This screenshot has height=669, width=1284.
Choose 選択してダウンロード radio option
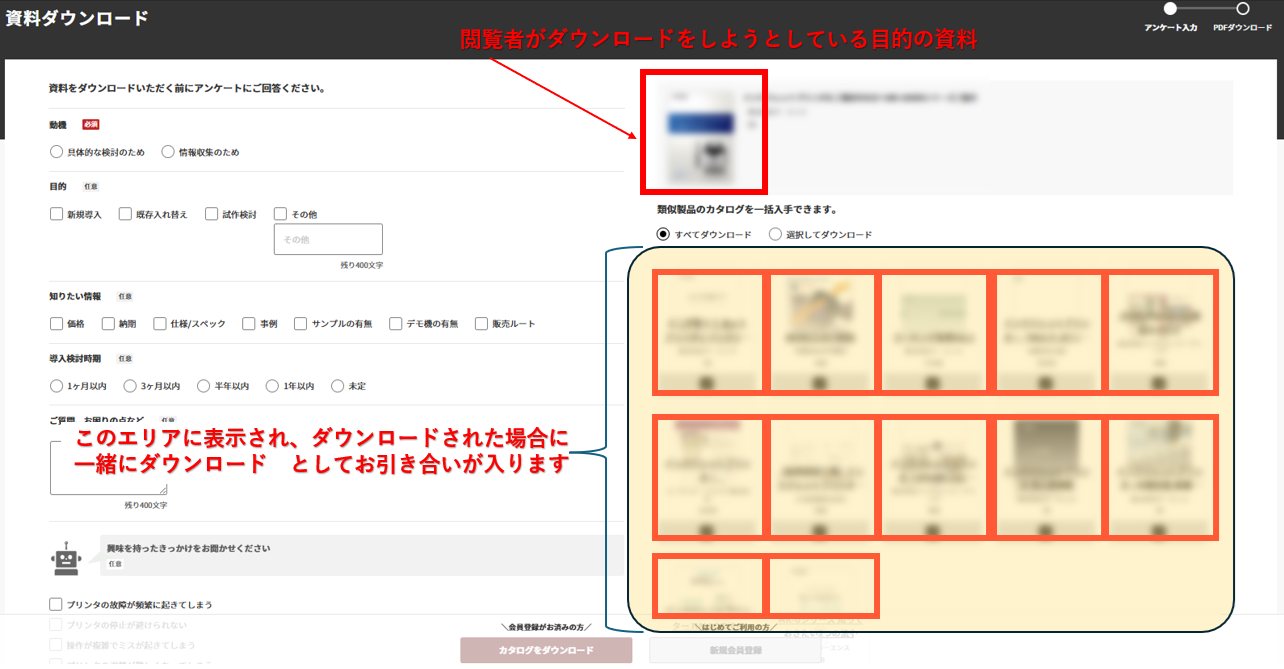pos(774,233)
